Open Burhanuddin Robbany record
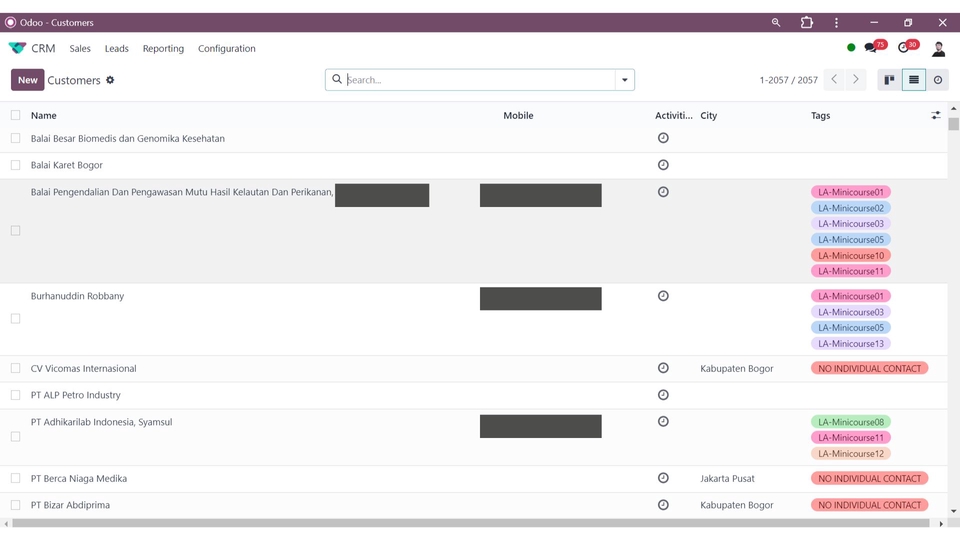The image size is (960, 540). point(77,296)
